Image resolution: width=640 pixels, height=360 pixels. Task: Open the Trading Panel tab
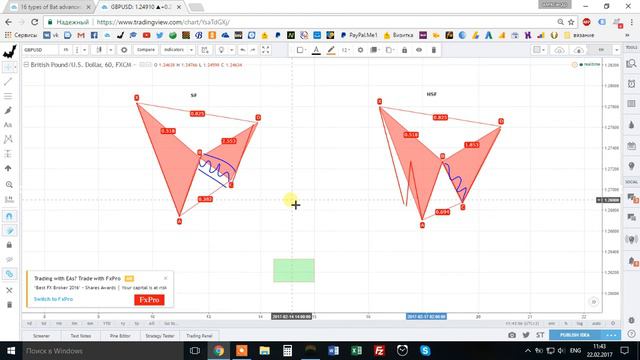point(199,336)
